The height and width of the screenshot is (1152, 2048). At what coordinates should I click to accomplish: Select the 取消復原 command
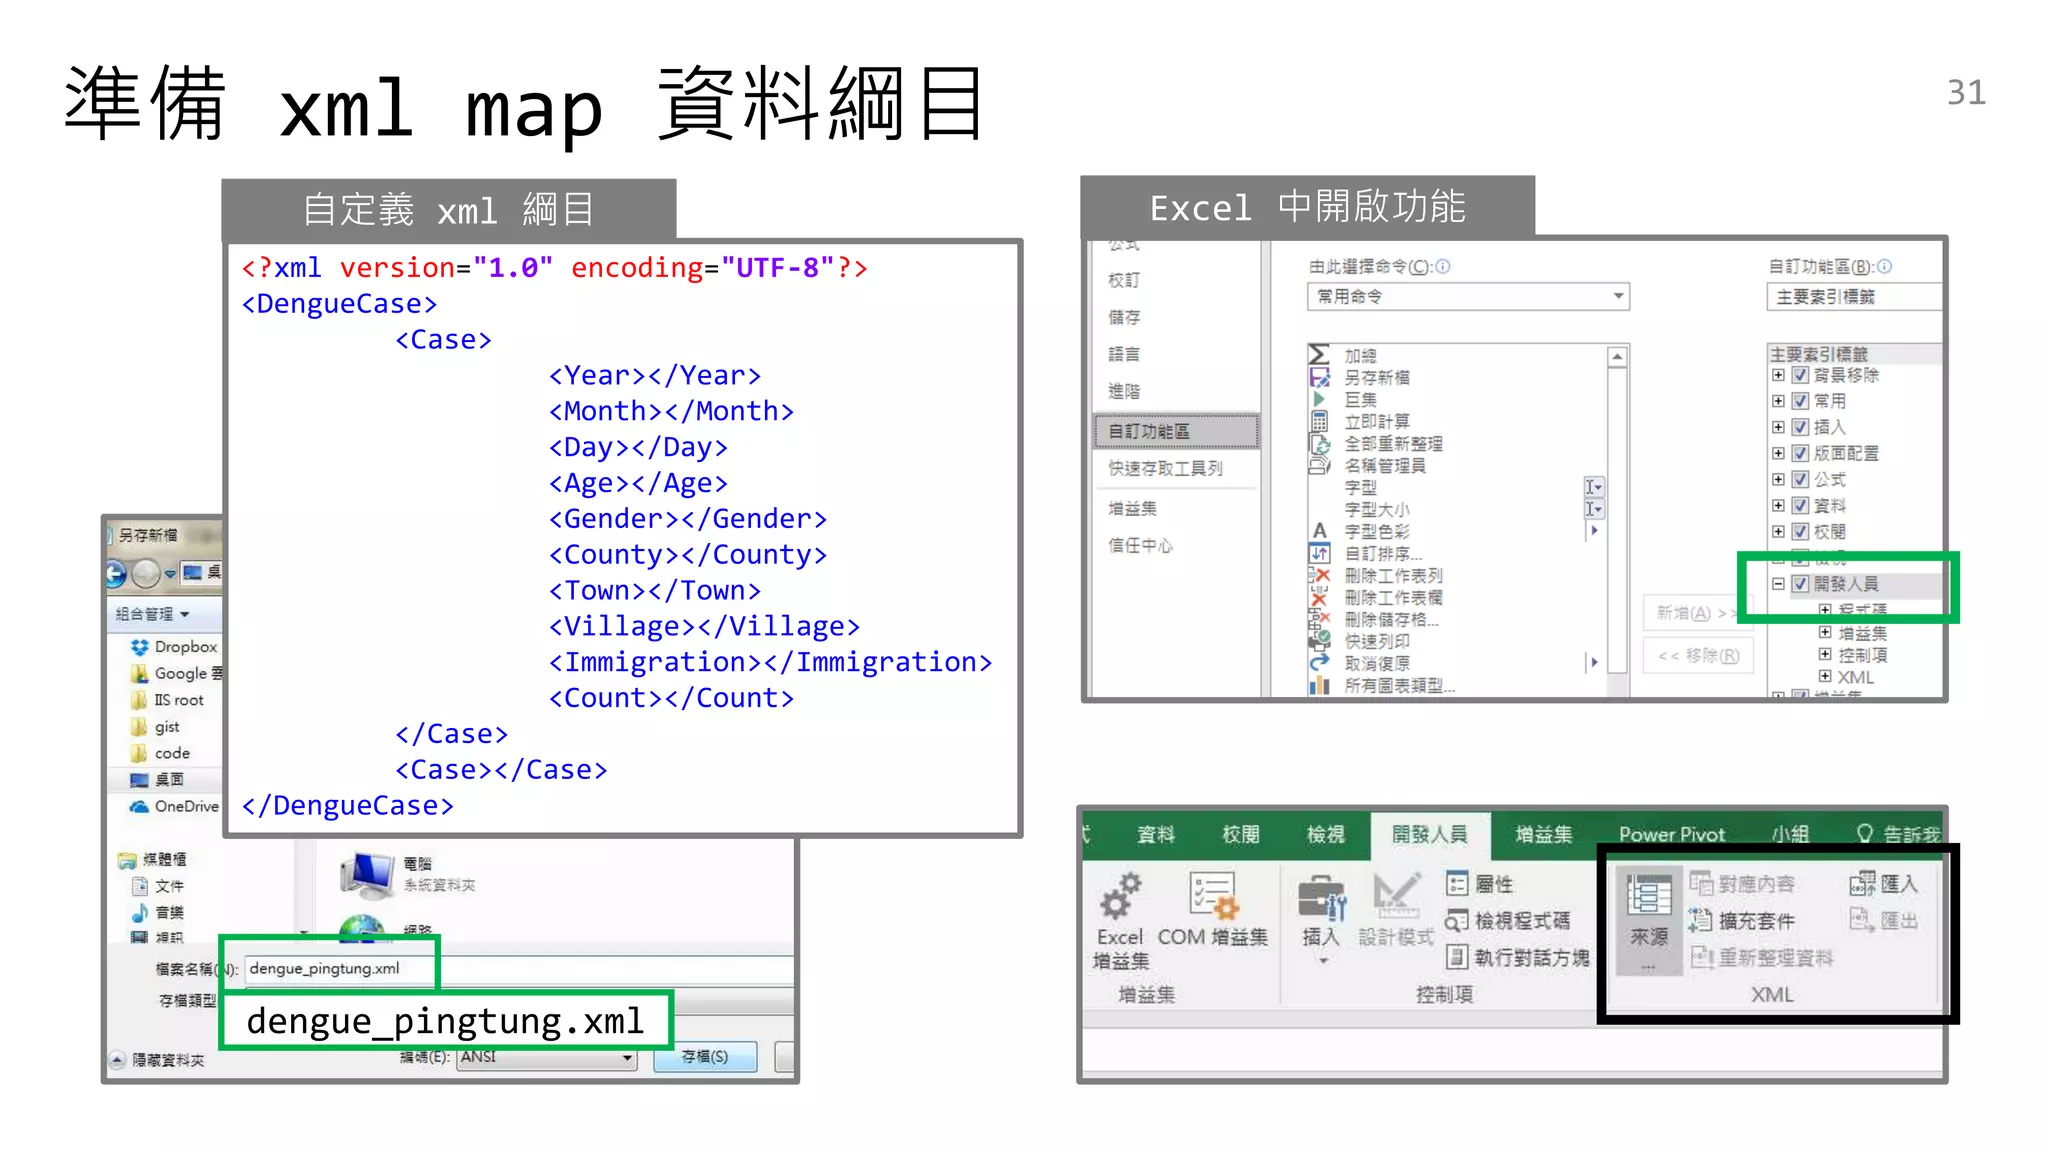tap(1361, 663)
